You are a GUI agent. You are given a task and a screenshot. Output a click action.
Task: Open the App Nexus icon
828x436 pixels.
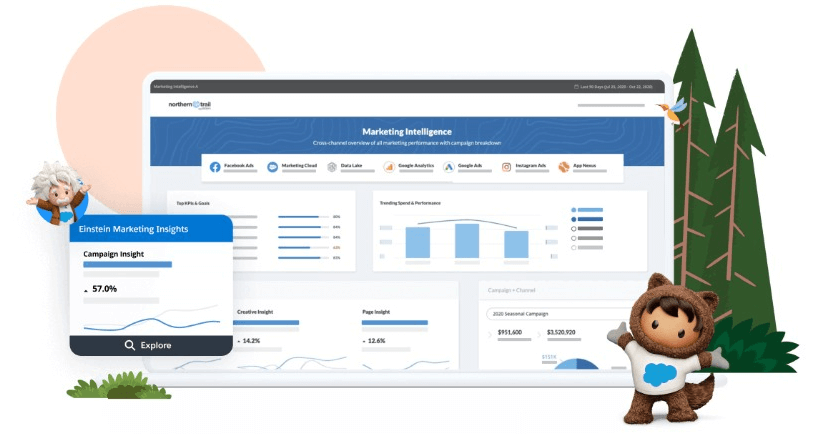[x=564, y=167]
